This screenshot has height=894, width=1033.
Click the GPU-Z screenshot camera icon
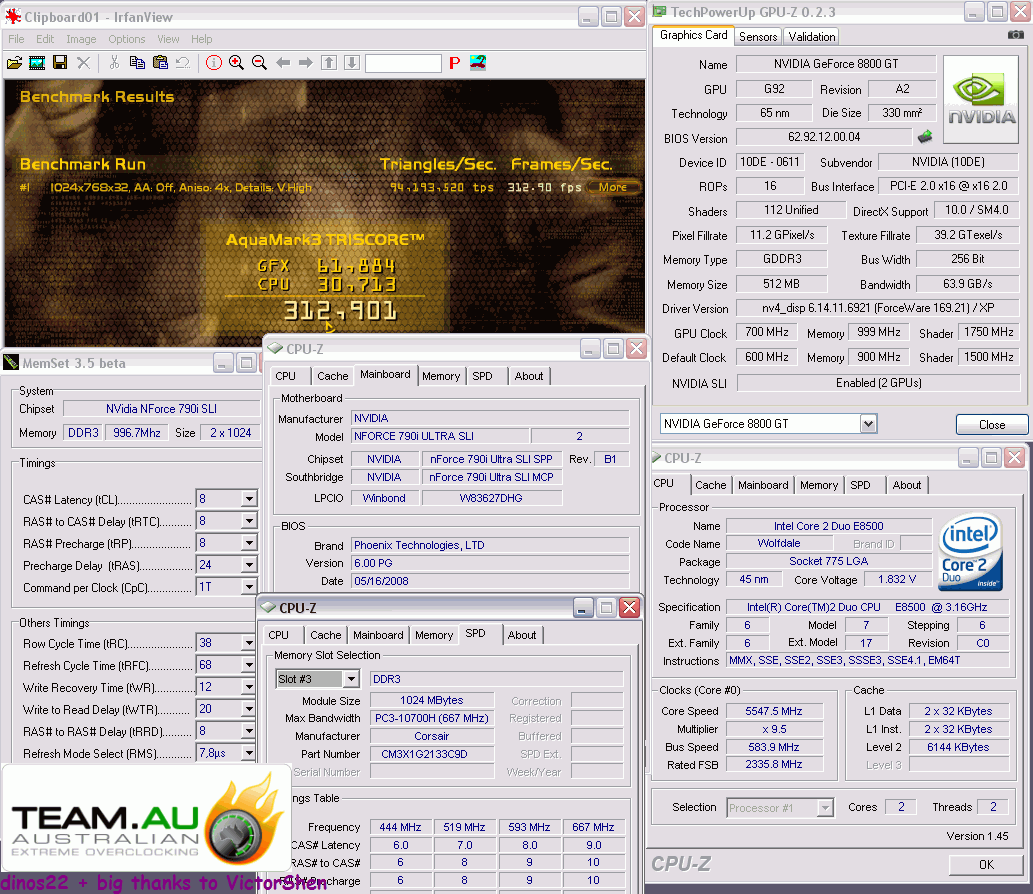(x=1015, y=34)
